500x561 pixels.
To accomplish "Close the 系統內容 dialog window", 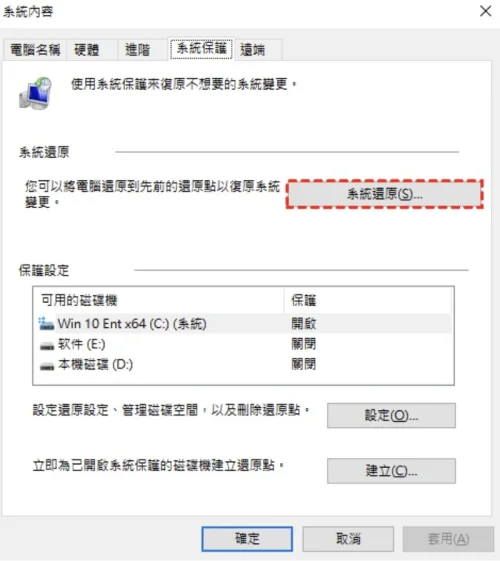I will [485, 11].
